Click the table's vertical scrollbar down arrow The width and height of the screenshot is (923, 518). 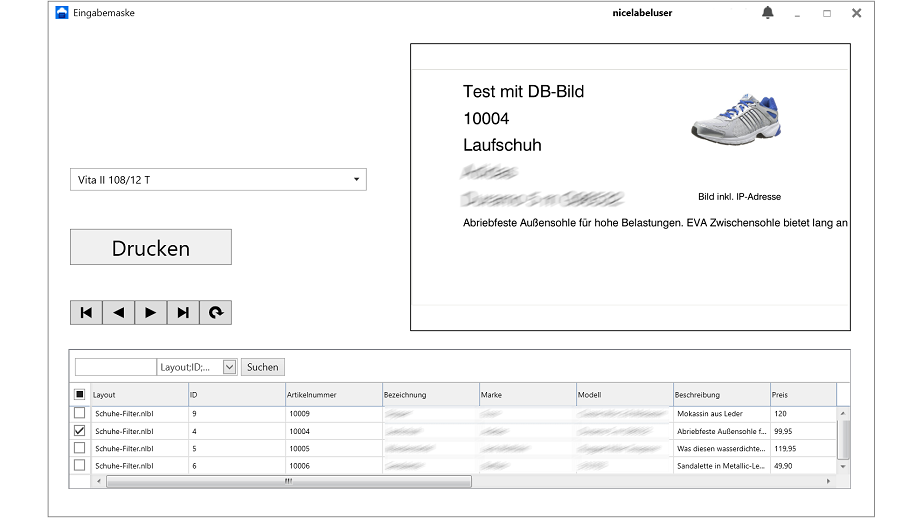842,466
